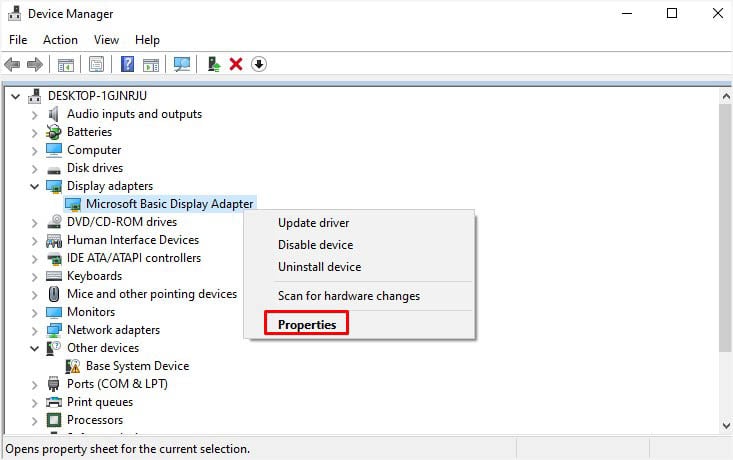Click the Human Interface Devices icon
This screenshot has height=460, width=733.
[x=54, y=240]
